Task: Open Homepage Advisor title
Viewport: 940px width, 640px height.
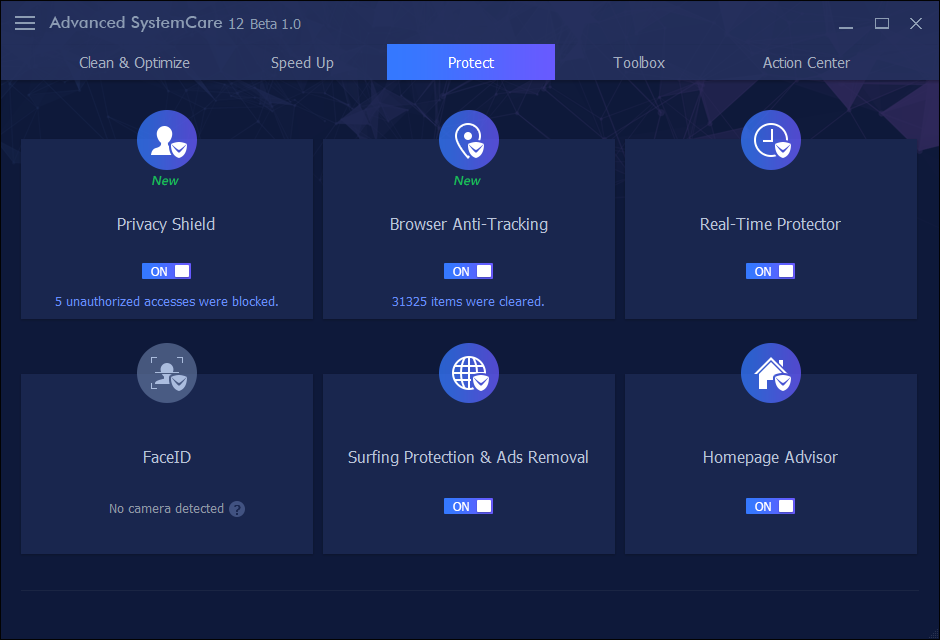Action: (x=770, y=458)
